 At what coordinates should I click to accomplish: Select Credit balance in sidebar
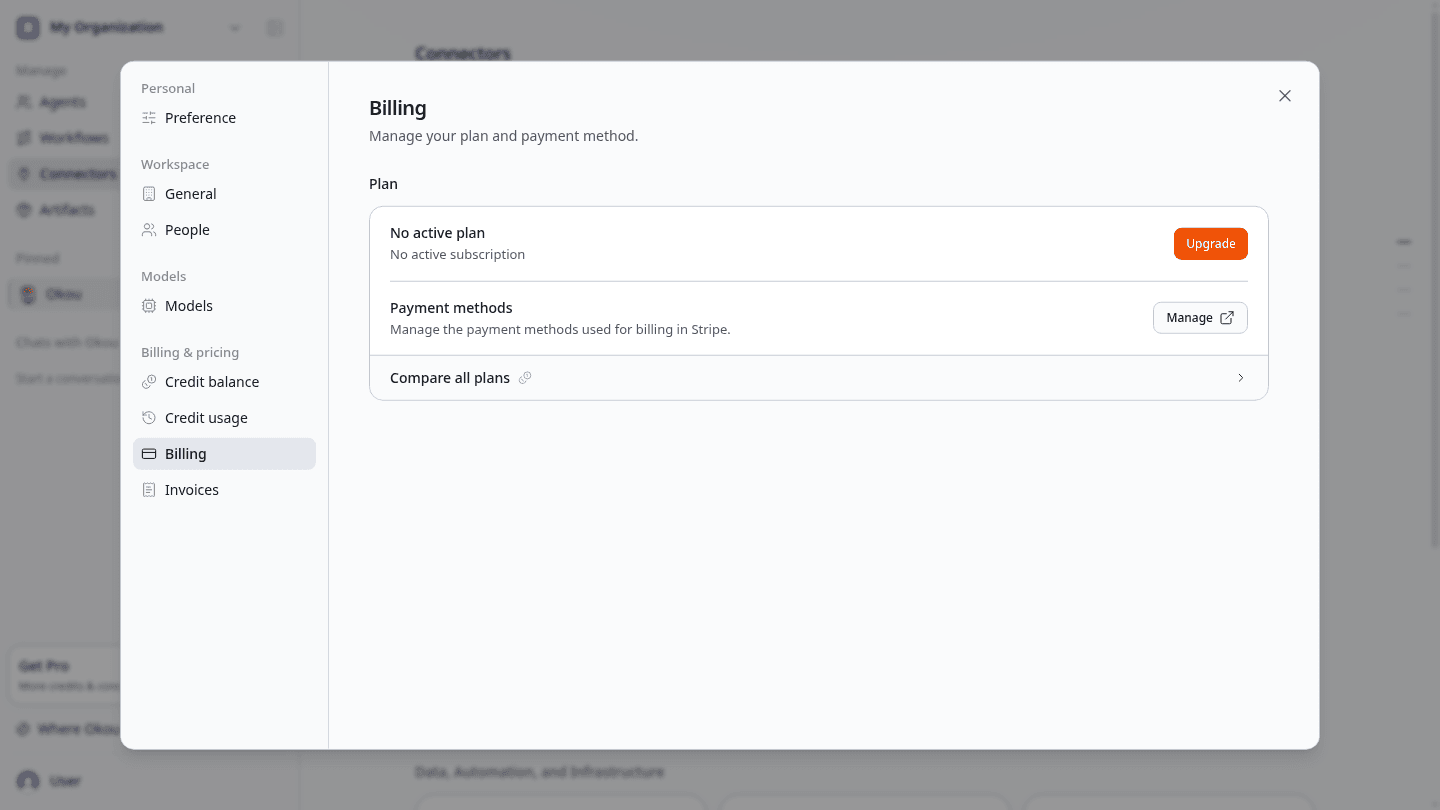(224, 382)
